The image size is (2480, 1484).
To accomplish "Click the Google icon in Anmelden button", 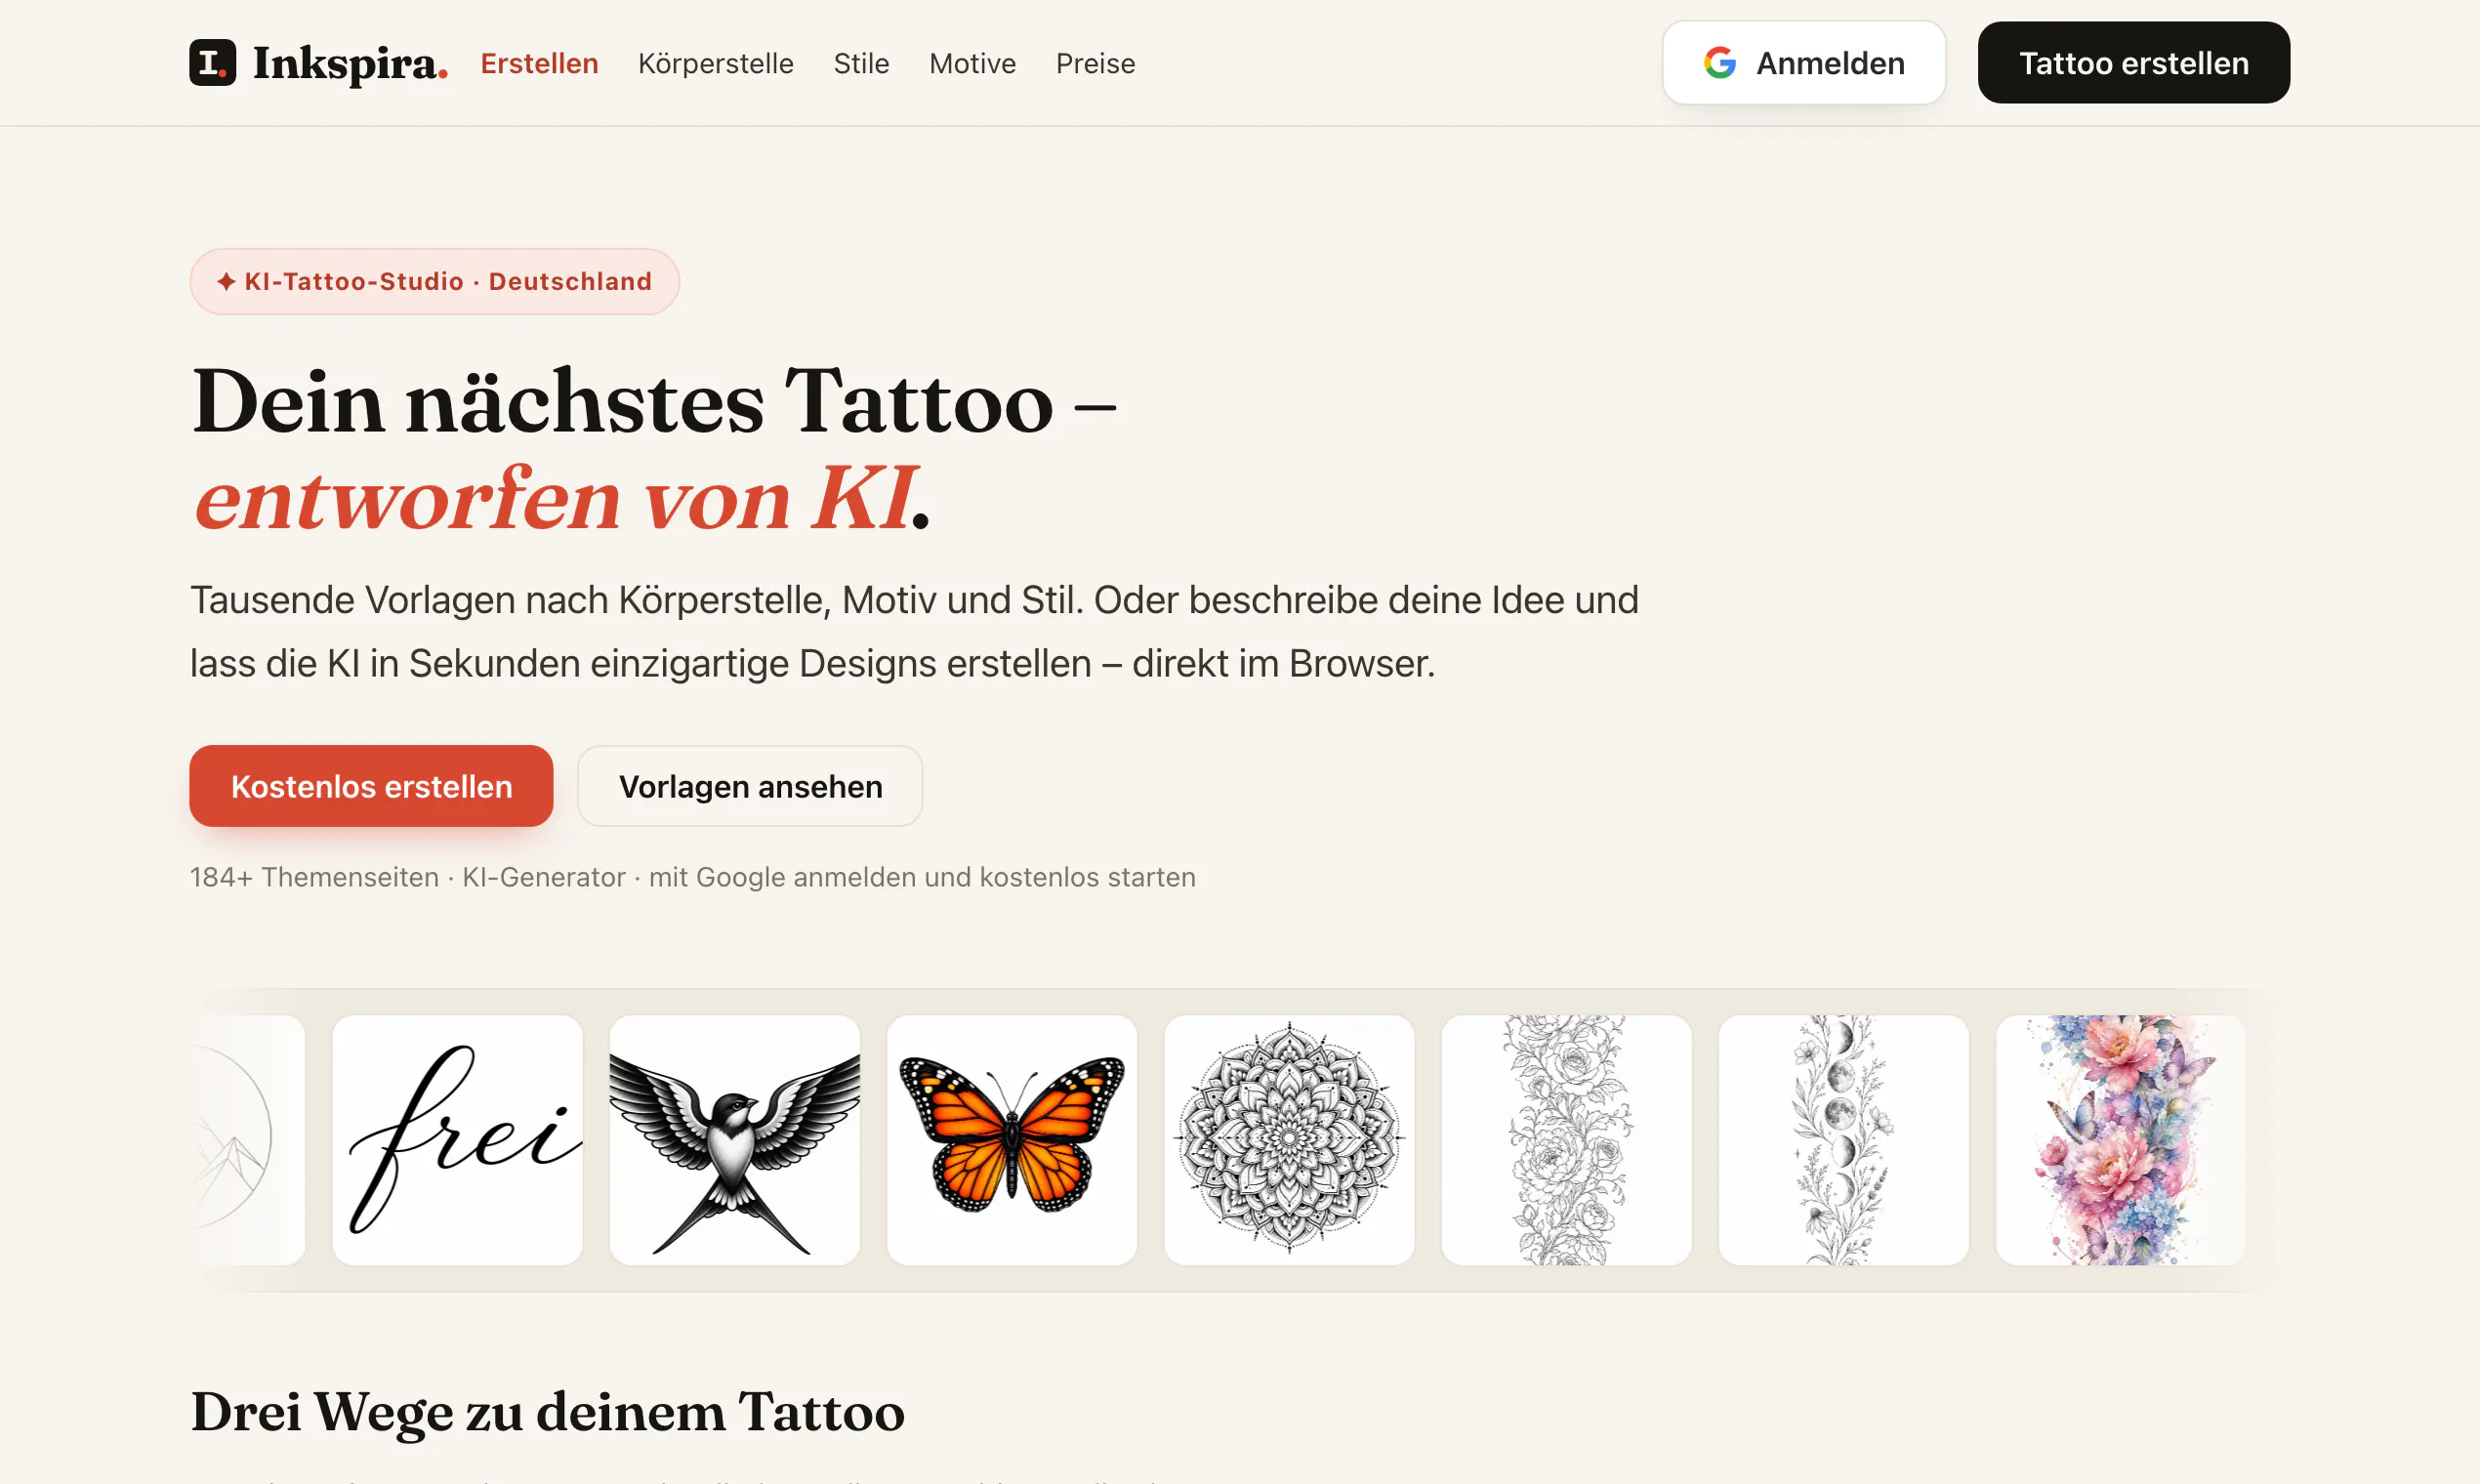I will pos(1719,63).
